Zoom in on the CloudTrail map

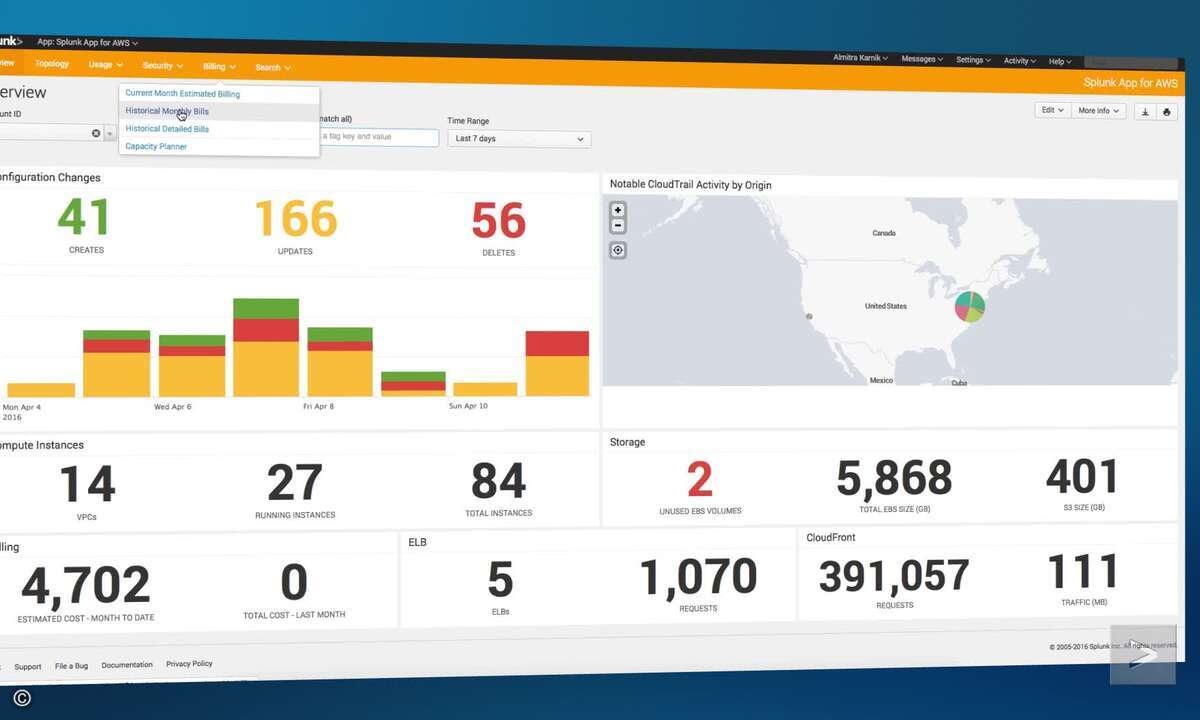618,210
